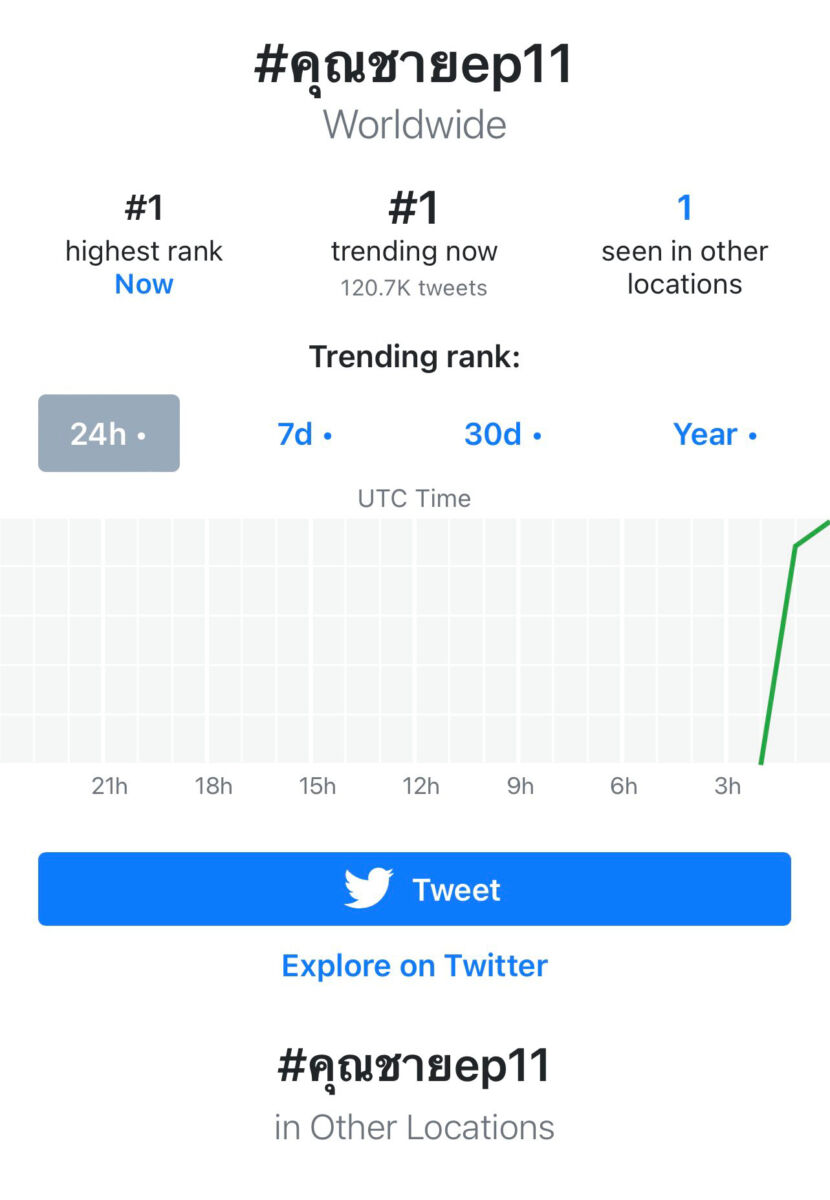Switch to the 7d tab
Screen dimensions: 830x1200
click(x=304, y=434)
